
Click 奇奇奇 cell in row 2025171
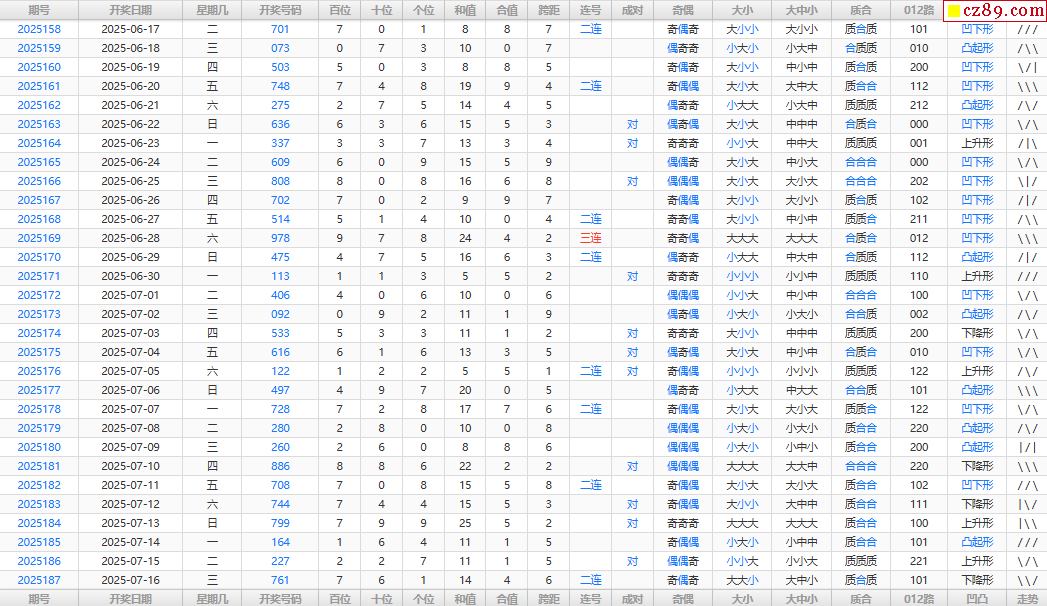point(682,276)
